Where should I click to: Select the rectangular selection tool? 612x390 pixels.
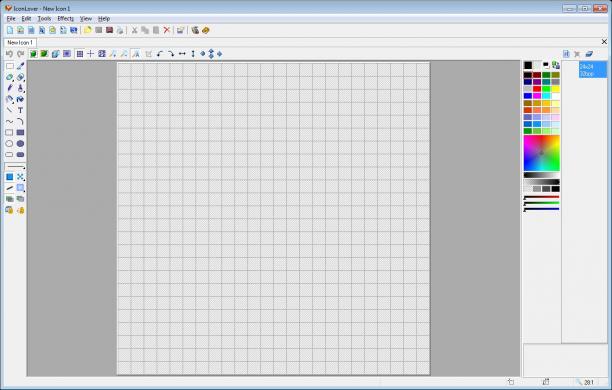click(x=9, y=66)
